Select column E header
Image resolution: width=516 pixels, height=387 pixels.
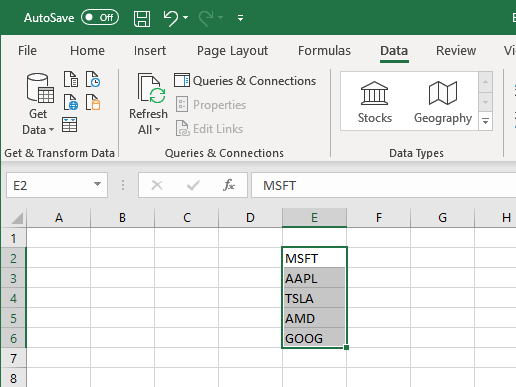point(314,218)
